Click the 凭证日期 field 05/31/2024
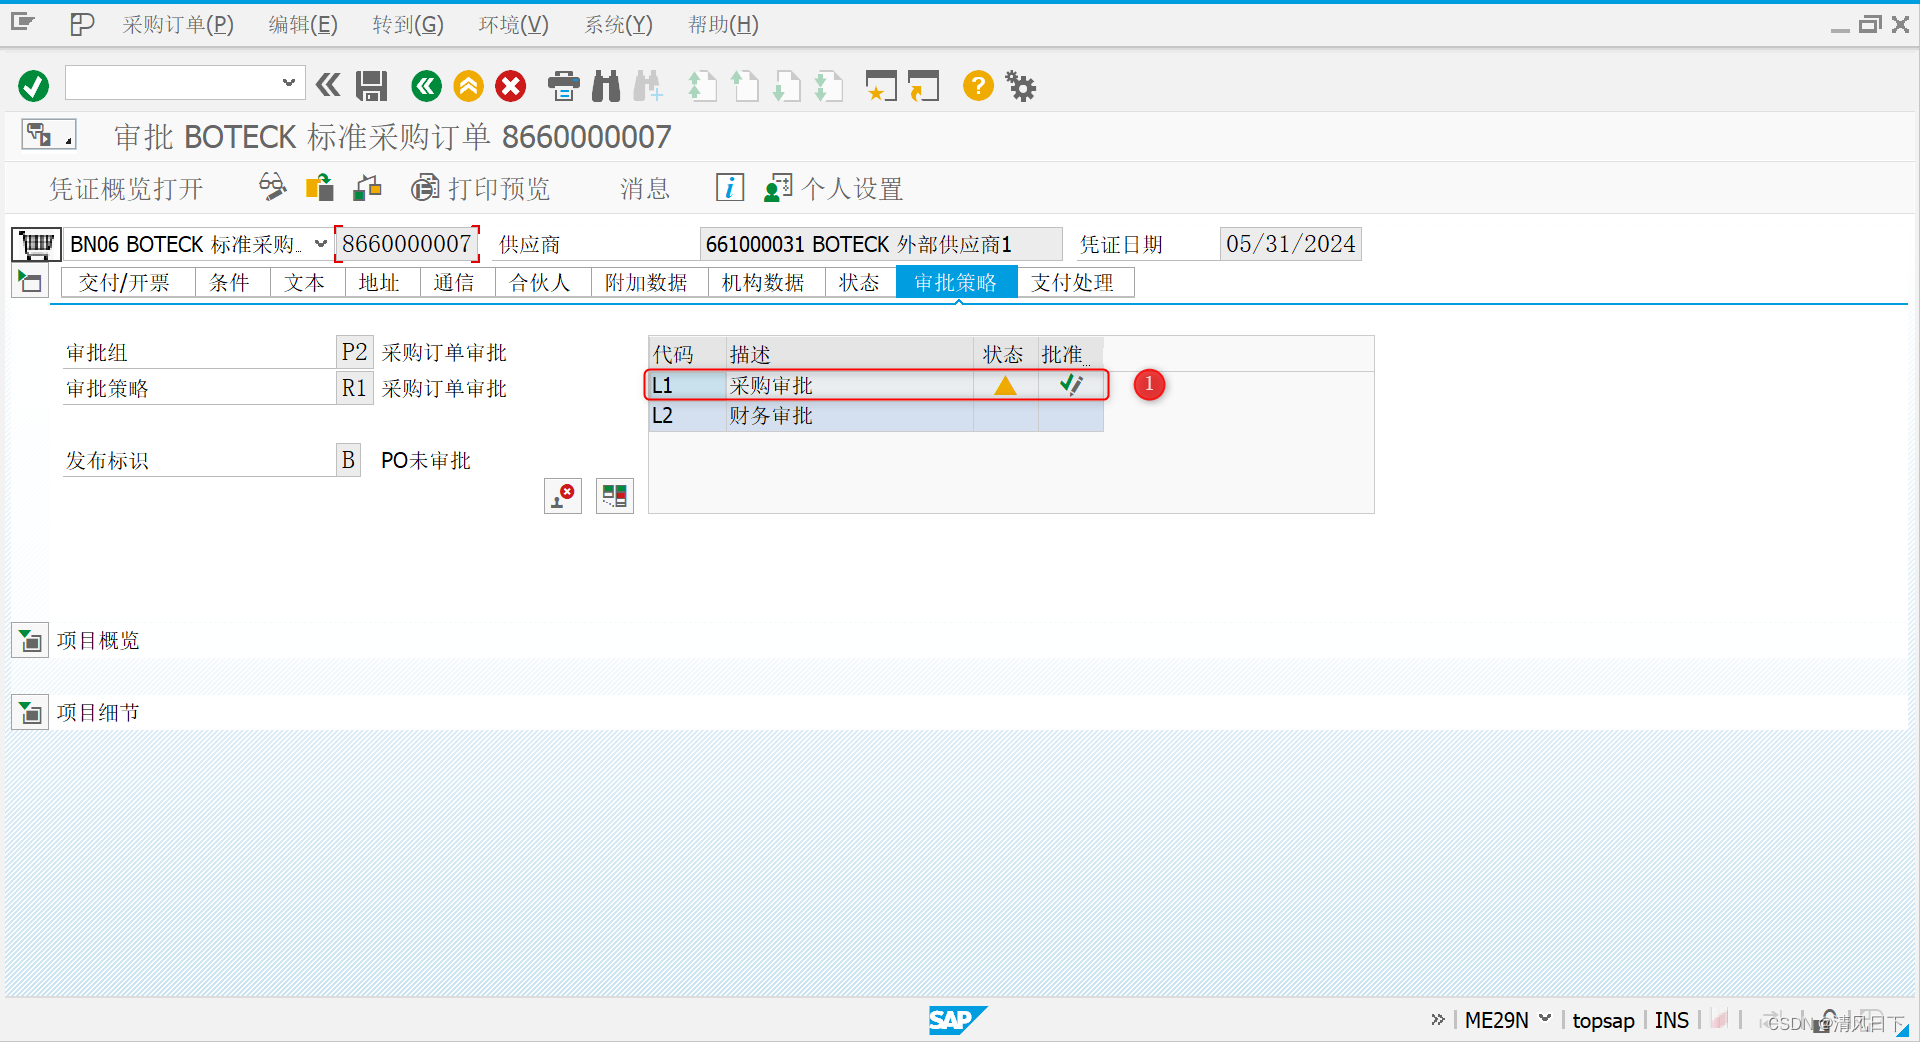1920x1042 pixels. (x=1290, y=244)
